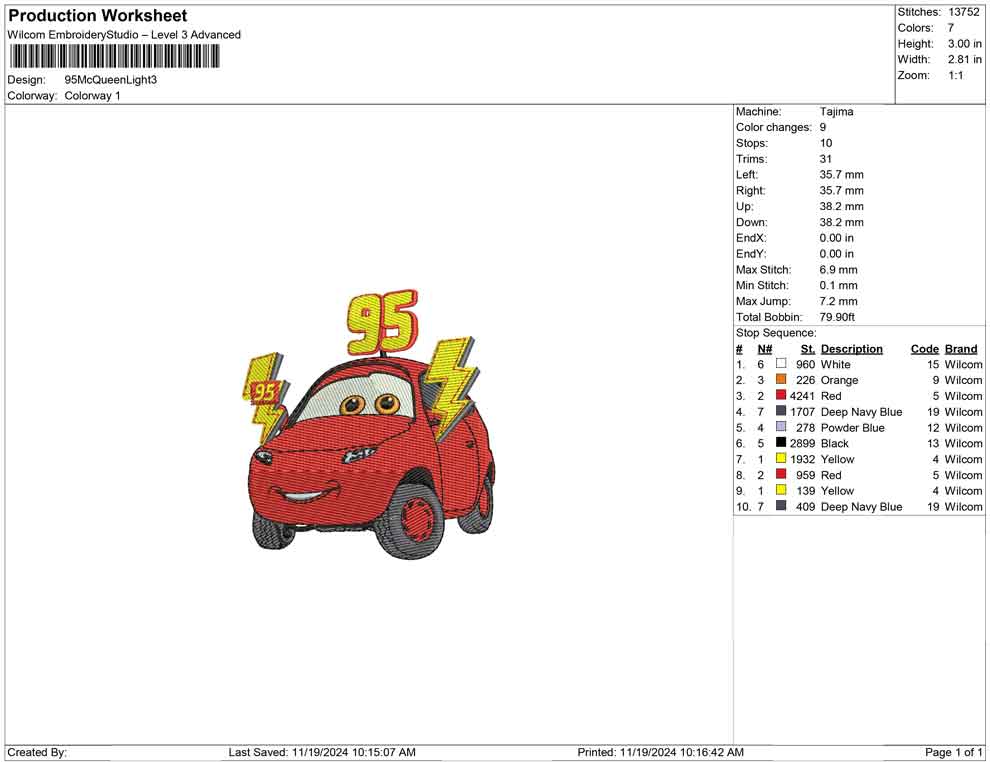Viewport: 990px width, 762px height.
Task: Click the Red swatch in row 4241
Action: 781,395
